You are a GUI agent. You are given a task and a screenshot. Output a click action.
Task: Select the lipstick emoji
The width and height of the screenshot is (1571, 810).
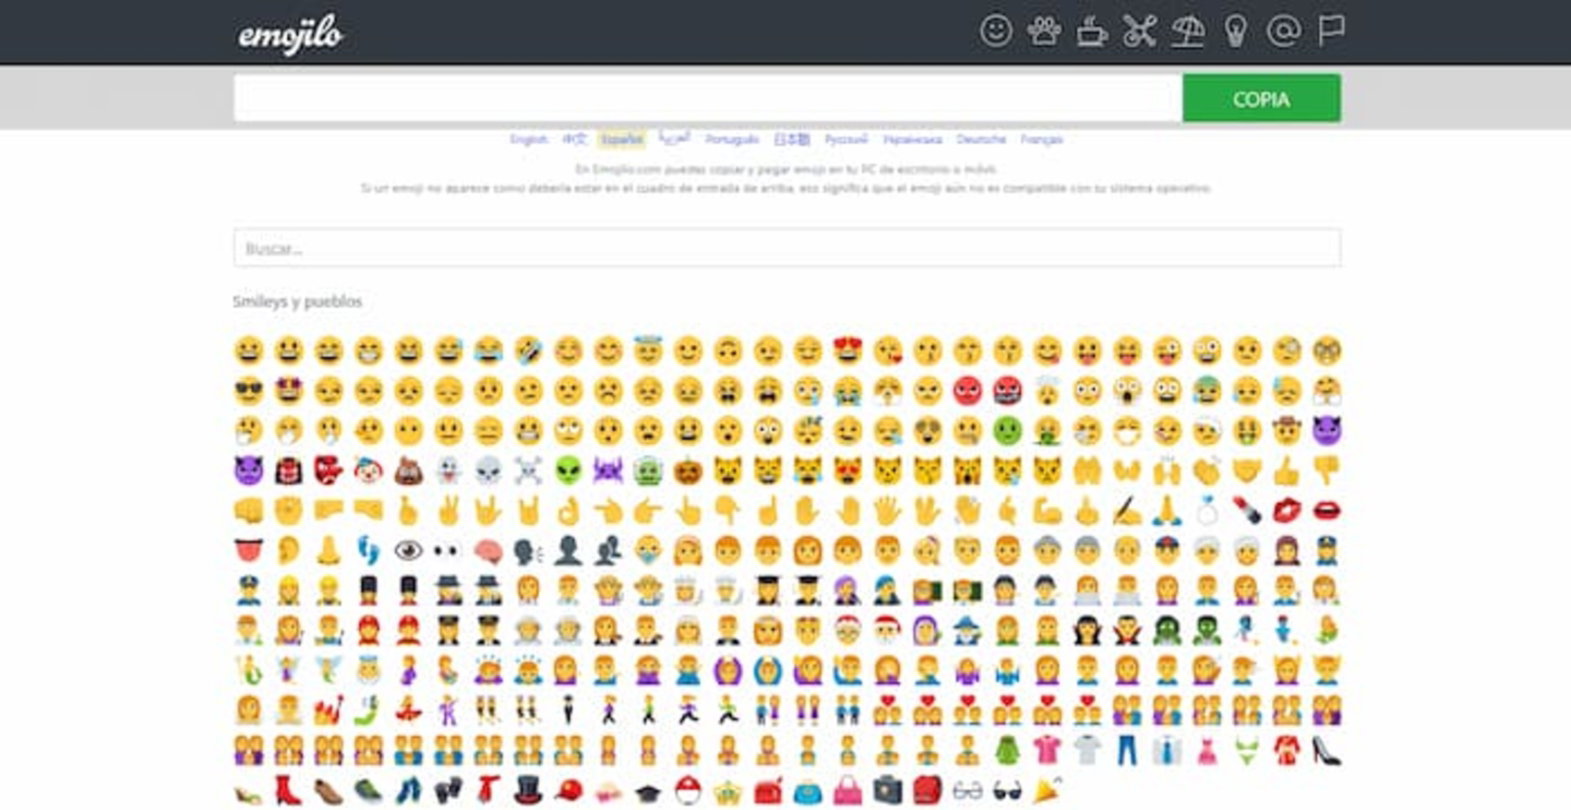point(1247,511)
